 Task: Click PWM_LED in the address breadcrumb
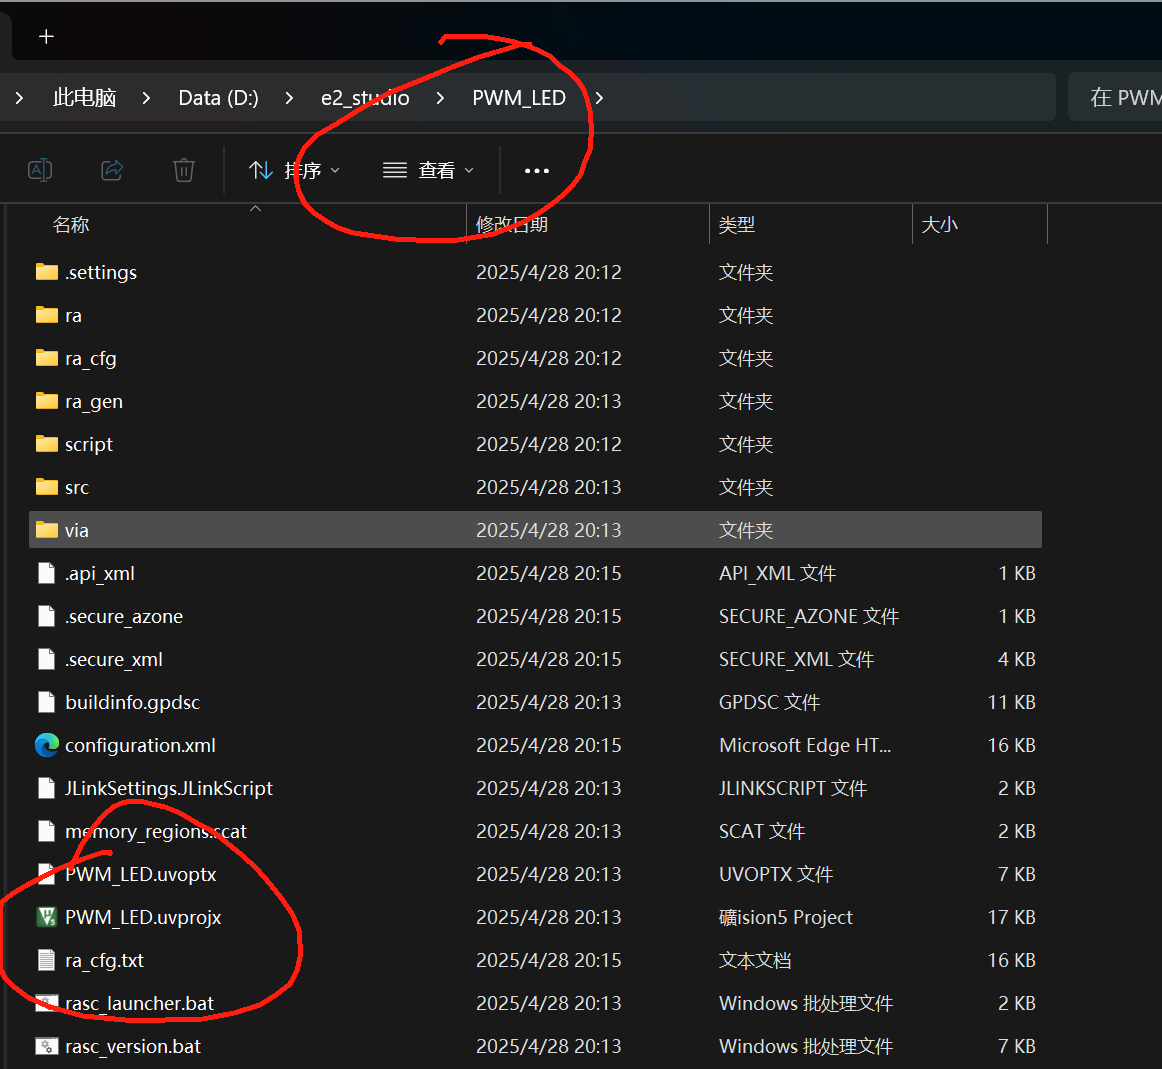[519, 98]
